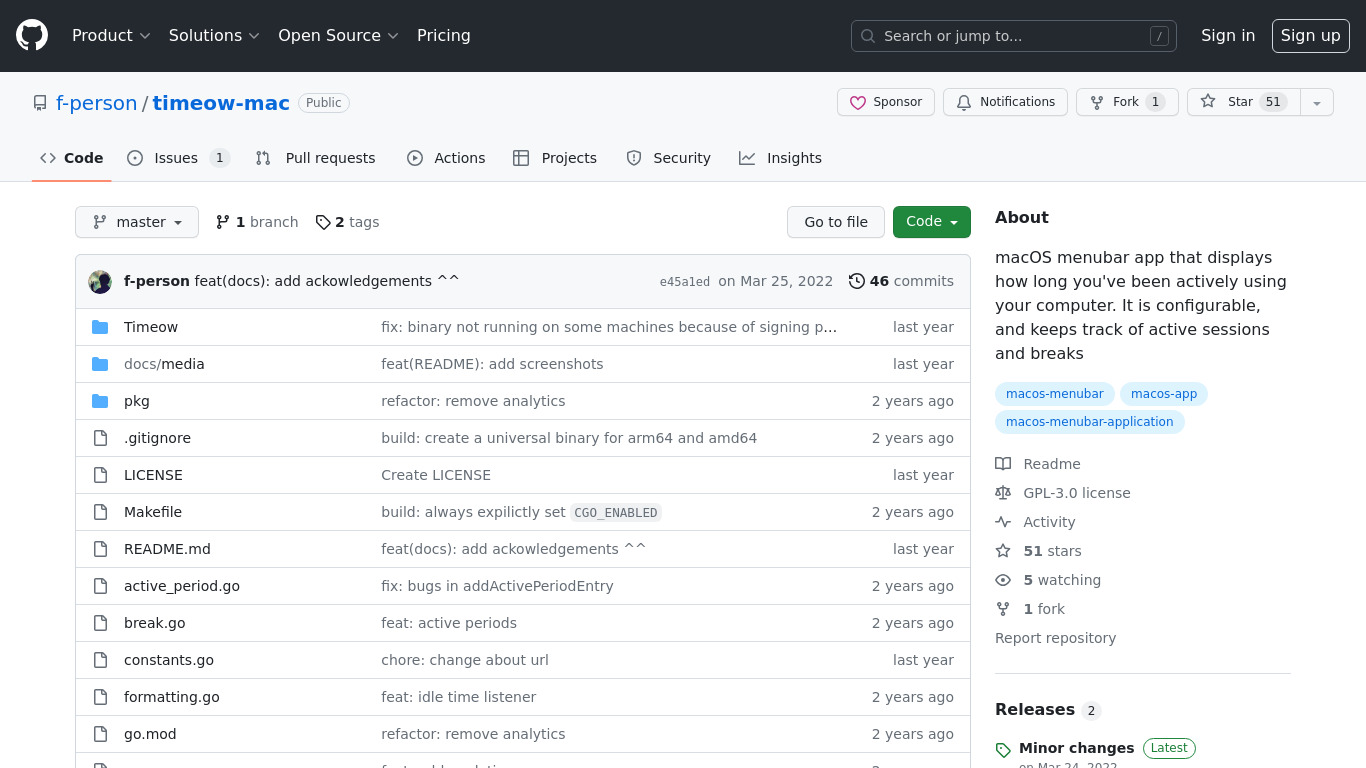Open the Timeow folder
This screenshot has width=1366, height=768.
pyautogui.click(x=151, y=327)
